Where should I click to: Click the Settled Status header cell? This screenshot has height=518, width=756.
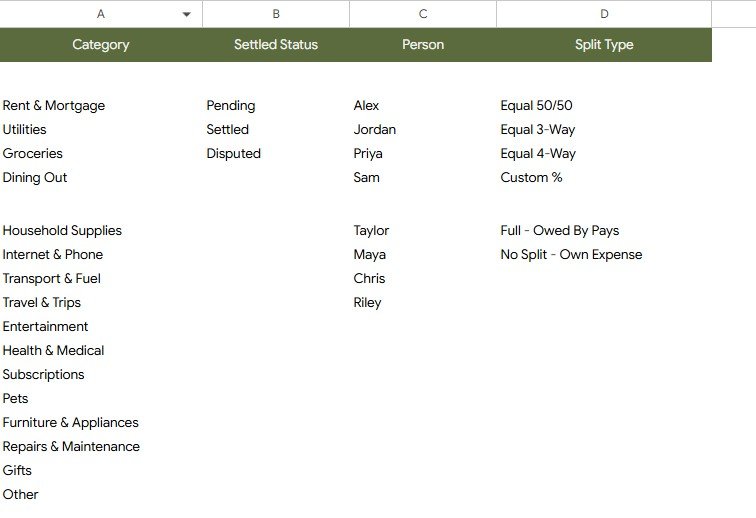click(276, 45)
